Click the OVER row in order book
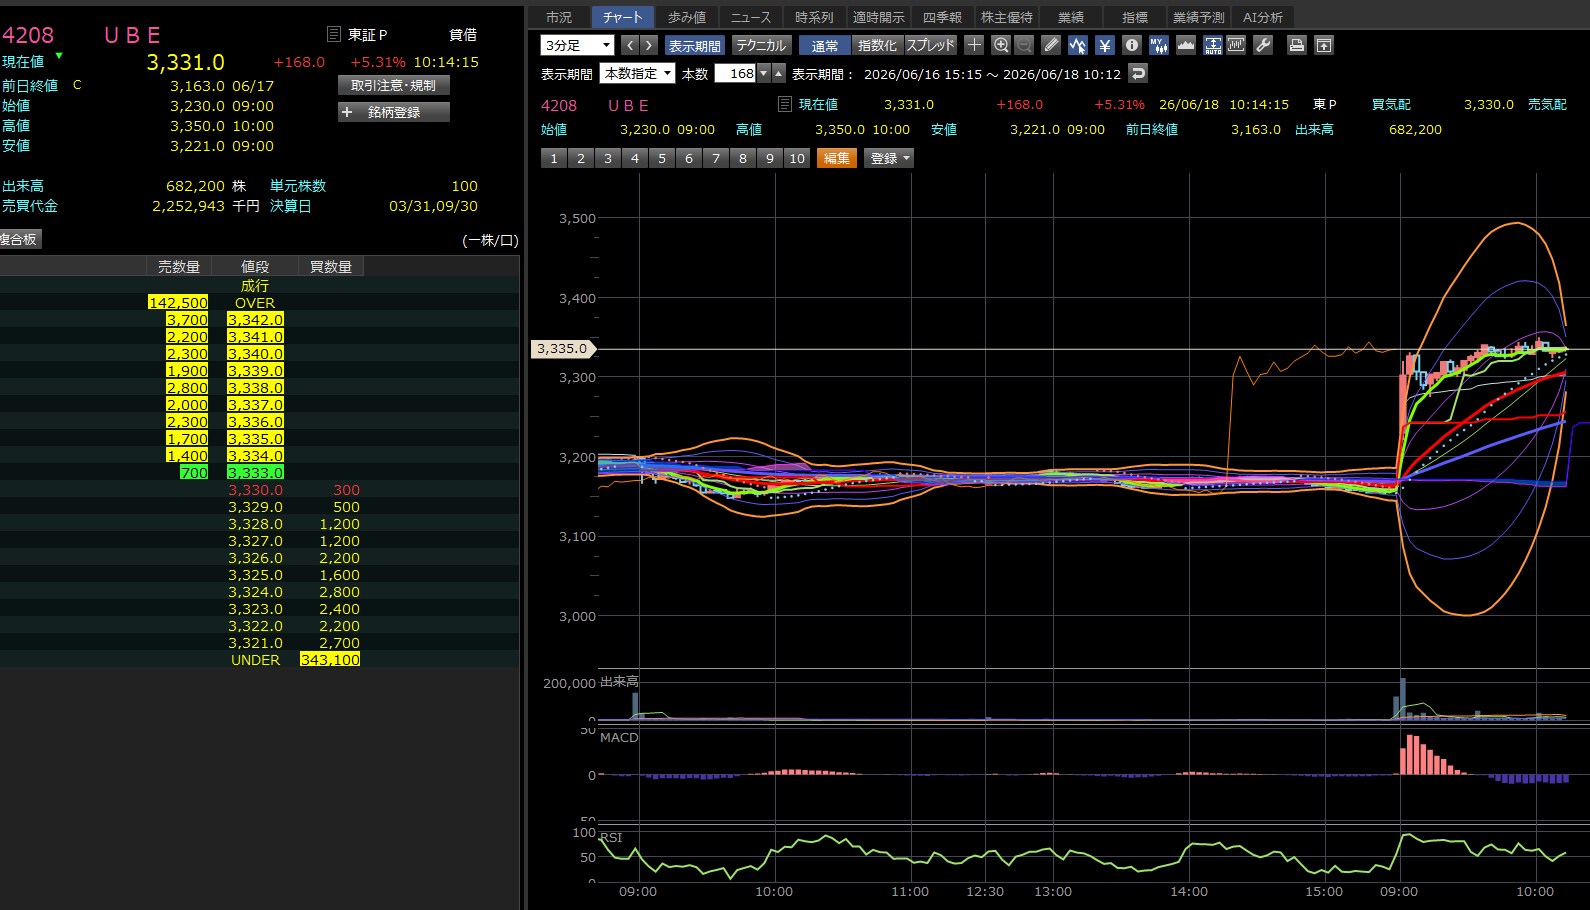 point(259,303)
